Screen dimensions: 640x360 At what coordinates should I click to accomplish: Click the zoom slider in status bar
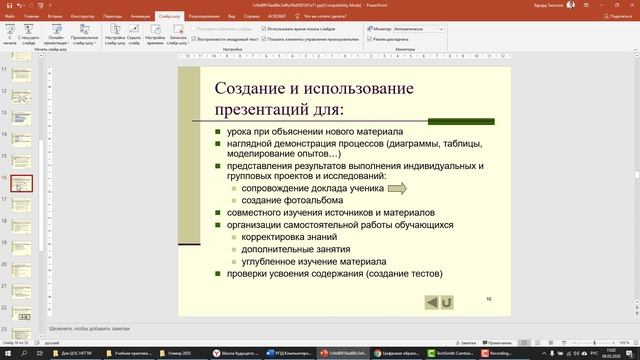click(594, 343)
